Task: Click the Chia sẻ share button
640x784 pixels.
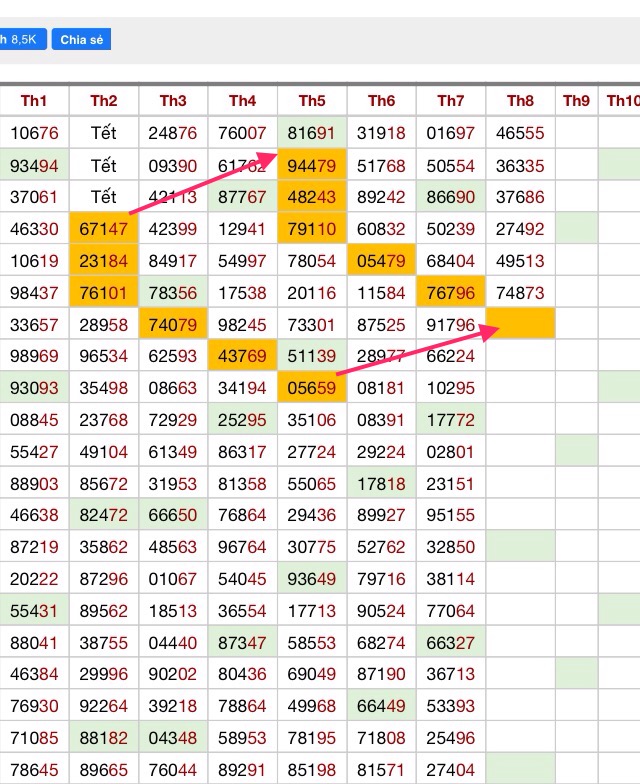Action: click(x=81, y=39)
